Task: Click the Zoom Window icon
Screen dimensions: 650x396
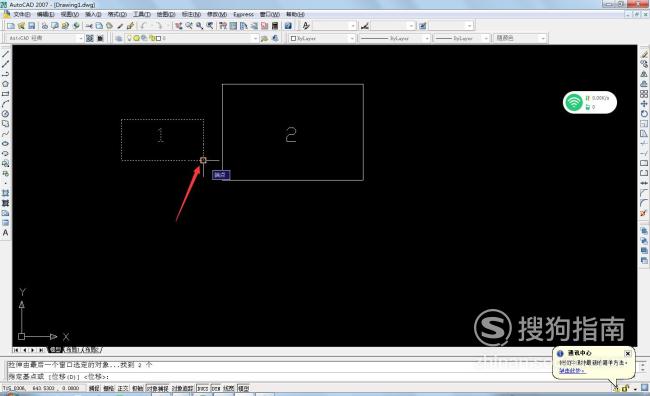Action: tap(199, 26)
